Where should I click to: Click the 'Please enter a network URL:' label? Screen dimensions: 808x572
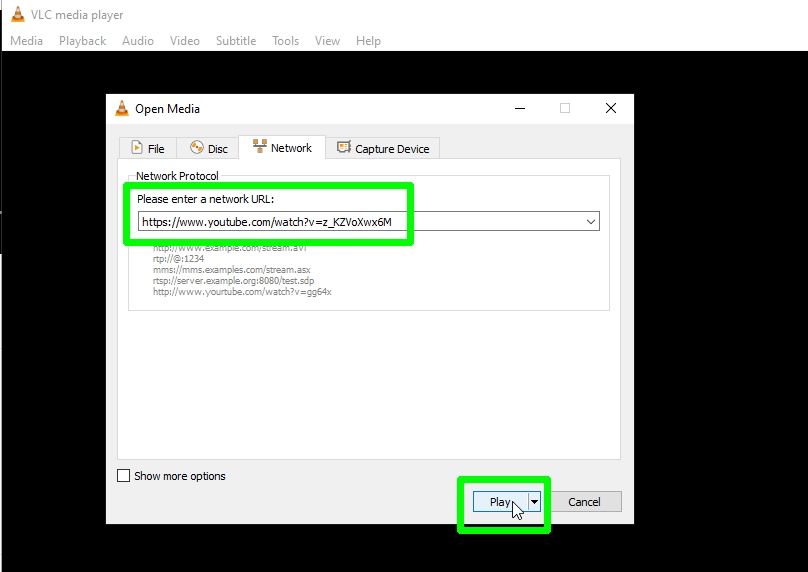click(205, 199)
